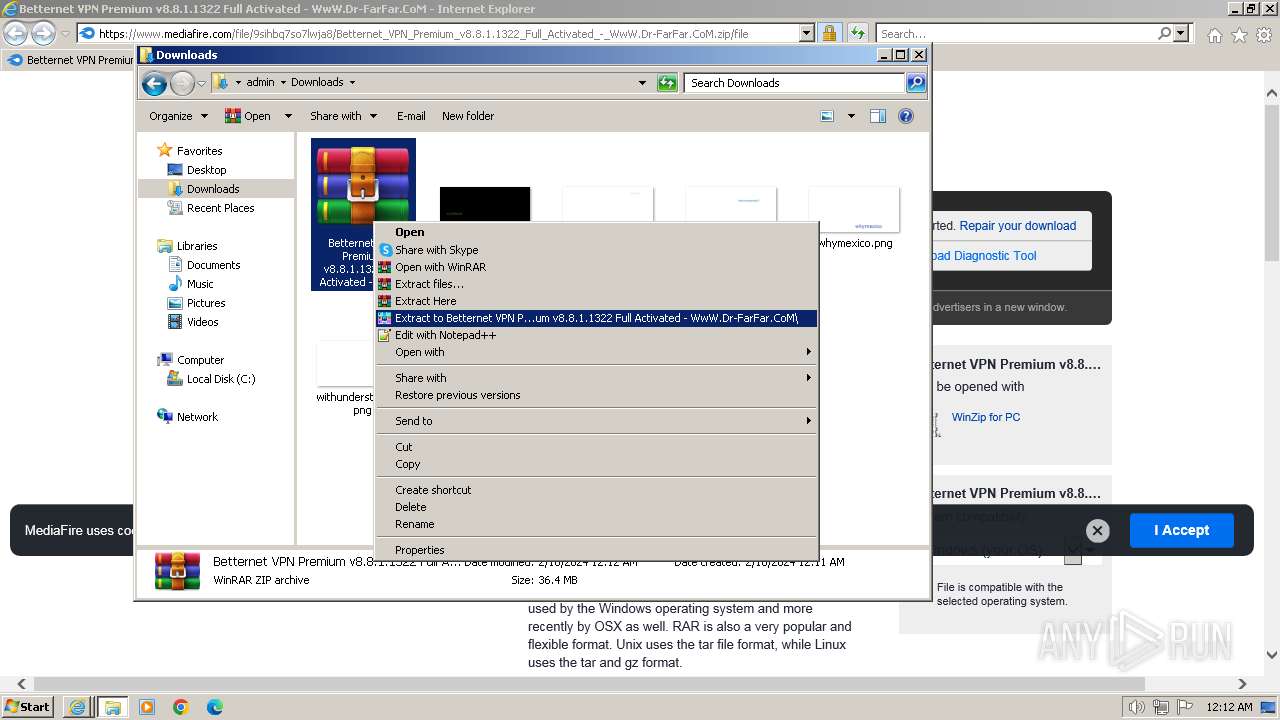The width and height of the screenshot is (1280, 720).
Task: Select the Betternet VPN WinRAR archive icon
Action: click(x=363, y=186)
